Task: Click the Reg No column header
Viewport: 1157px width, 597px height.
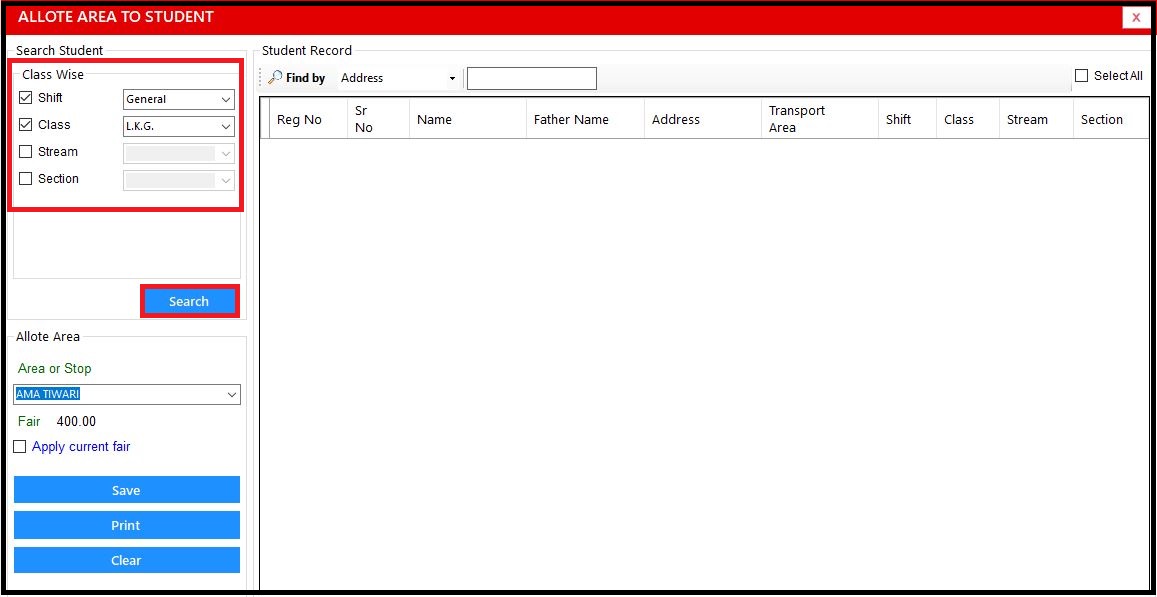Action: [308, 119]
